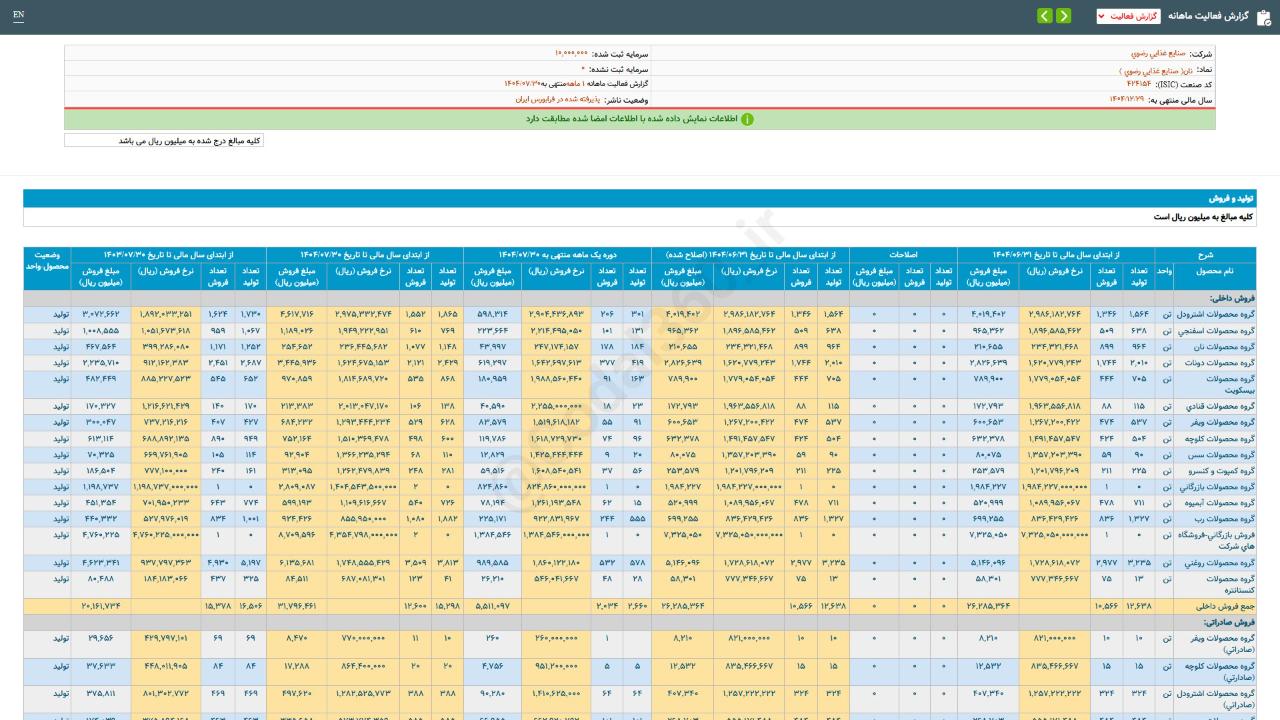Click the green next-page arrow button
The width and height of the screenshot is (1280, 720).
coord(1045,16)
